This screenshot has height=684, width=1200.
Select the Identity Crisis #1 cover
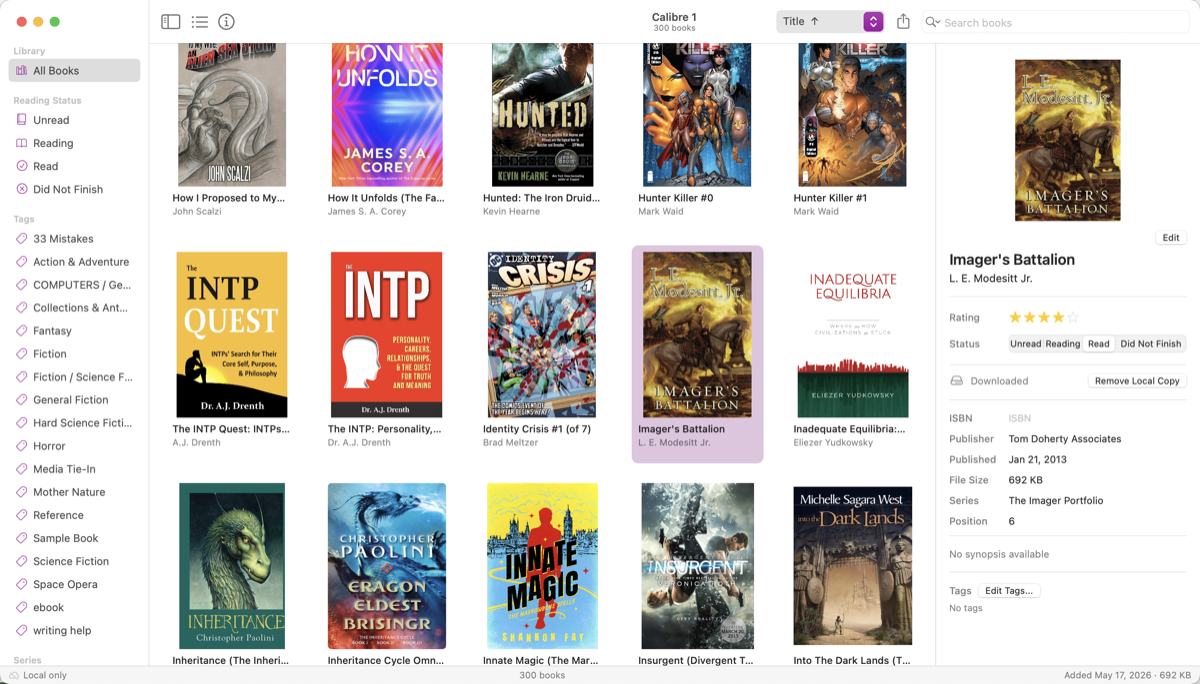tap(542, 335)
